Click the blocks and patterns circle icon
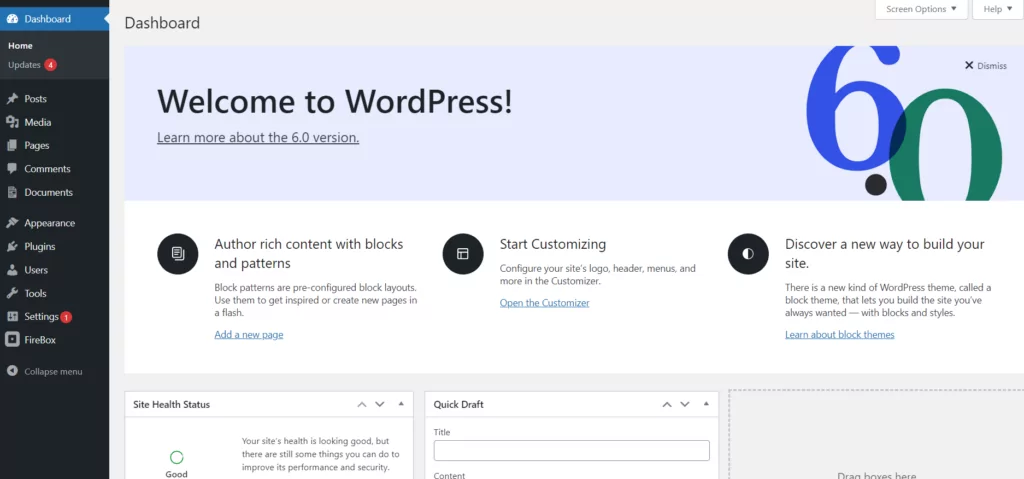The width and height of the screenshot is (1024, 479). 178,254
